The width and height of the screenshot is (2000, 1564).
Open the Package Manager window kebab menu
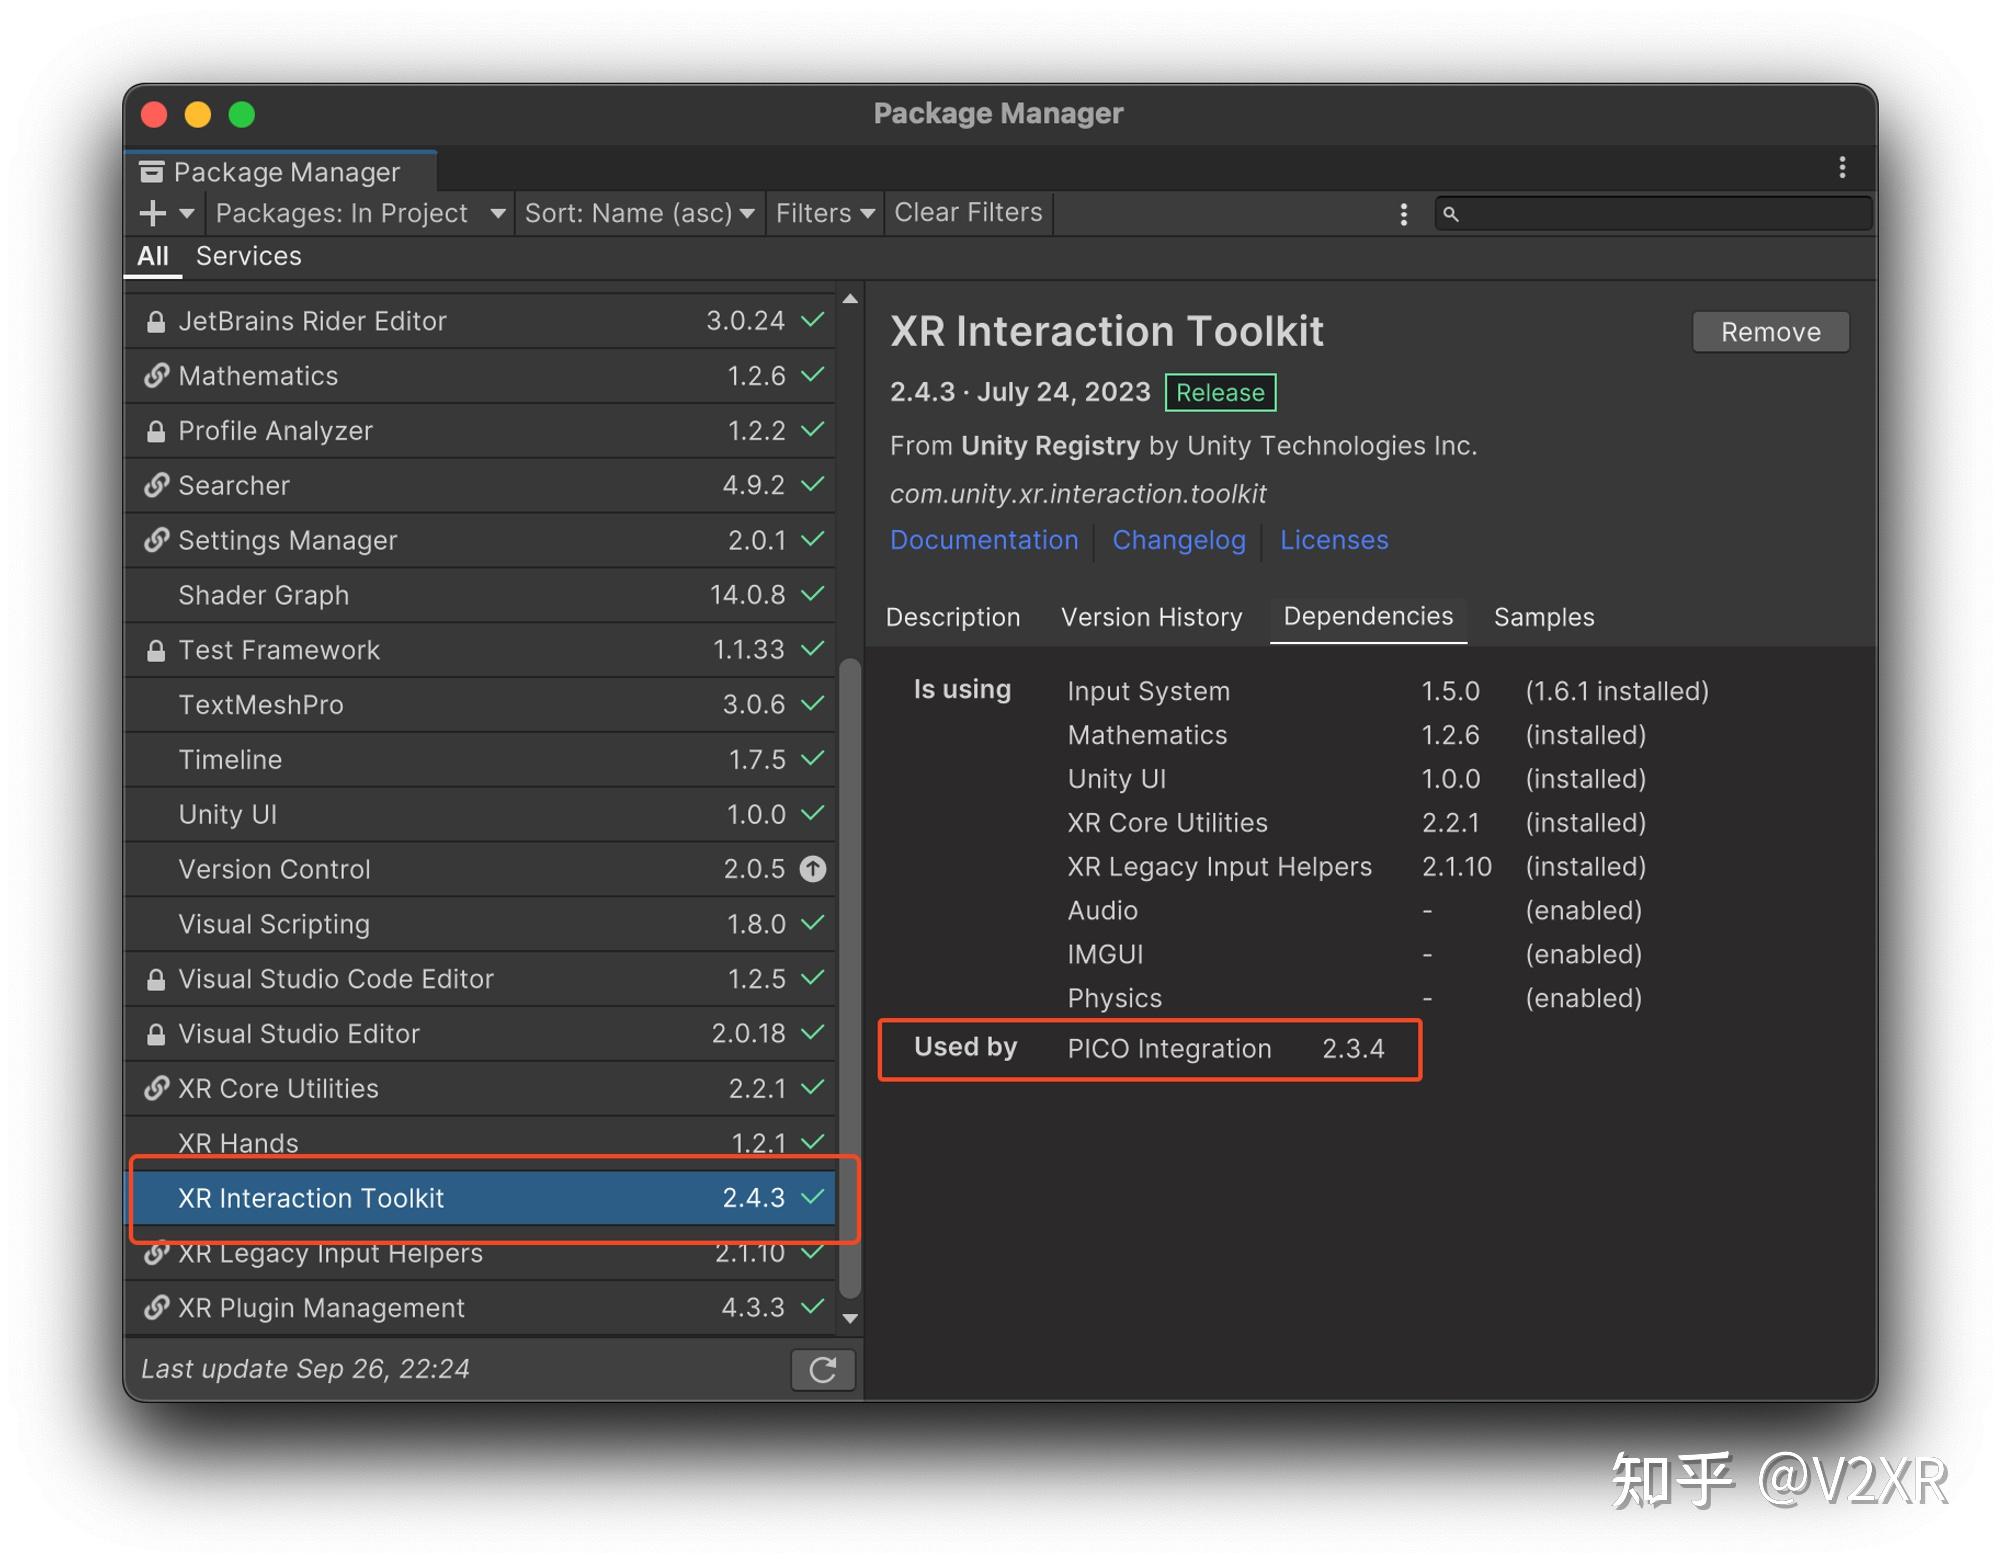1841,168
